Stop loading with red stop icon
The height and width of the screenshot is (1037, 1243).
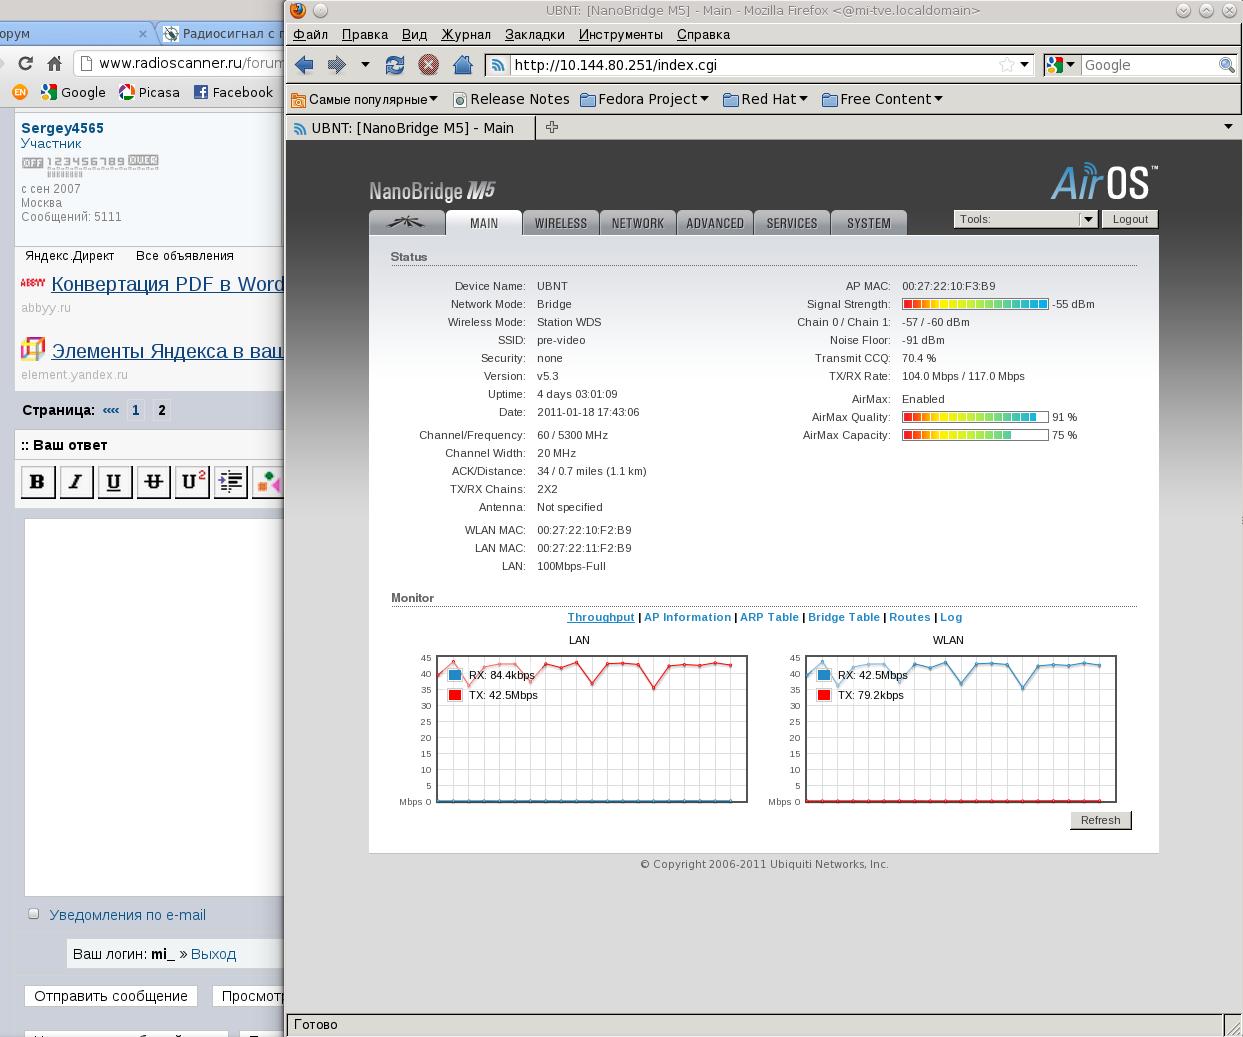(x=428, y=65)
